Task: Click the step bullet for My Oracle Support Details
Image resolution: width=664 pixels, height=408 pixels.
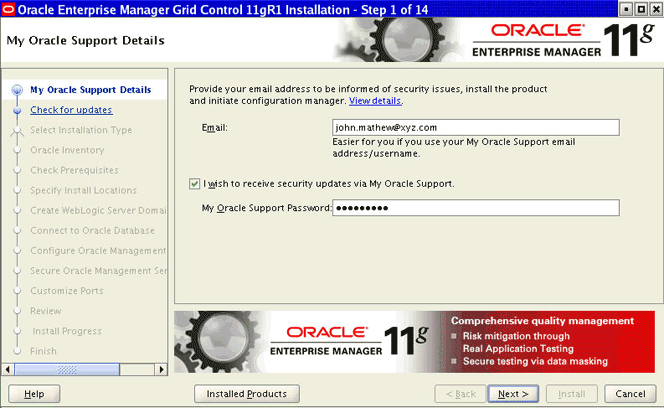Action: [17, 90]
